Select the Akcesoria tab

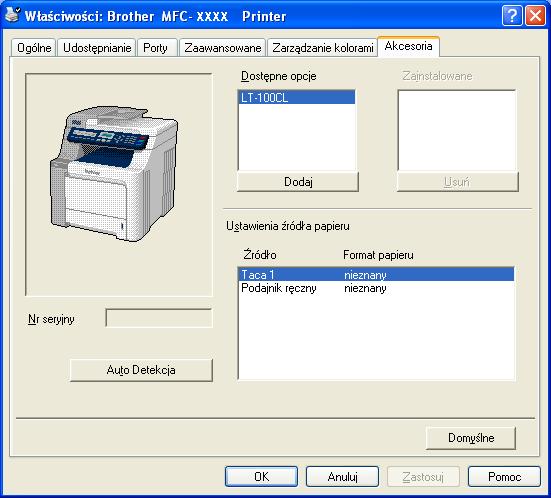408,46
